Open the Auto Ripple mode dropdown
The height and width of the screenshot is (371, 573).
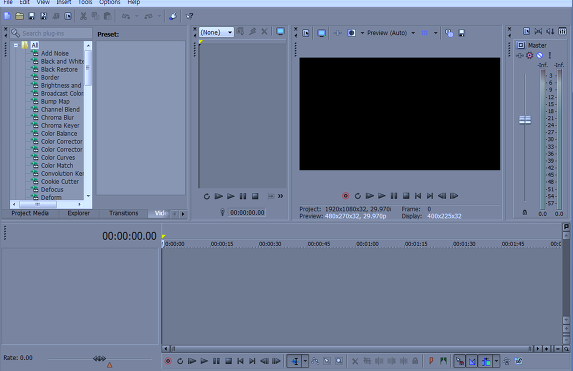496,361
